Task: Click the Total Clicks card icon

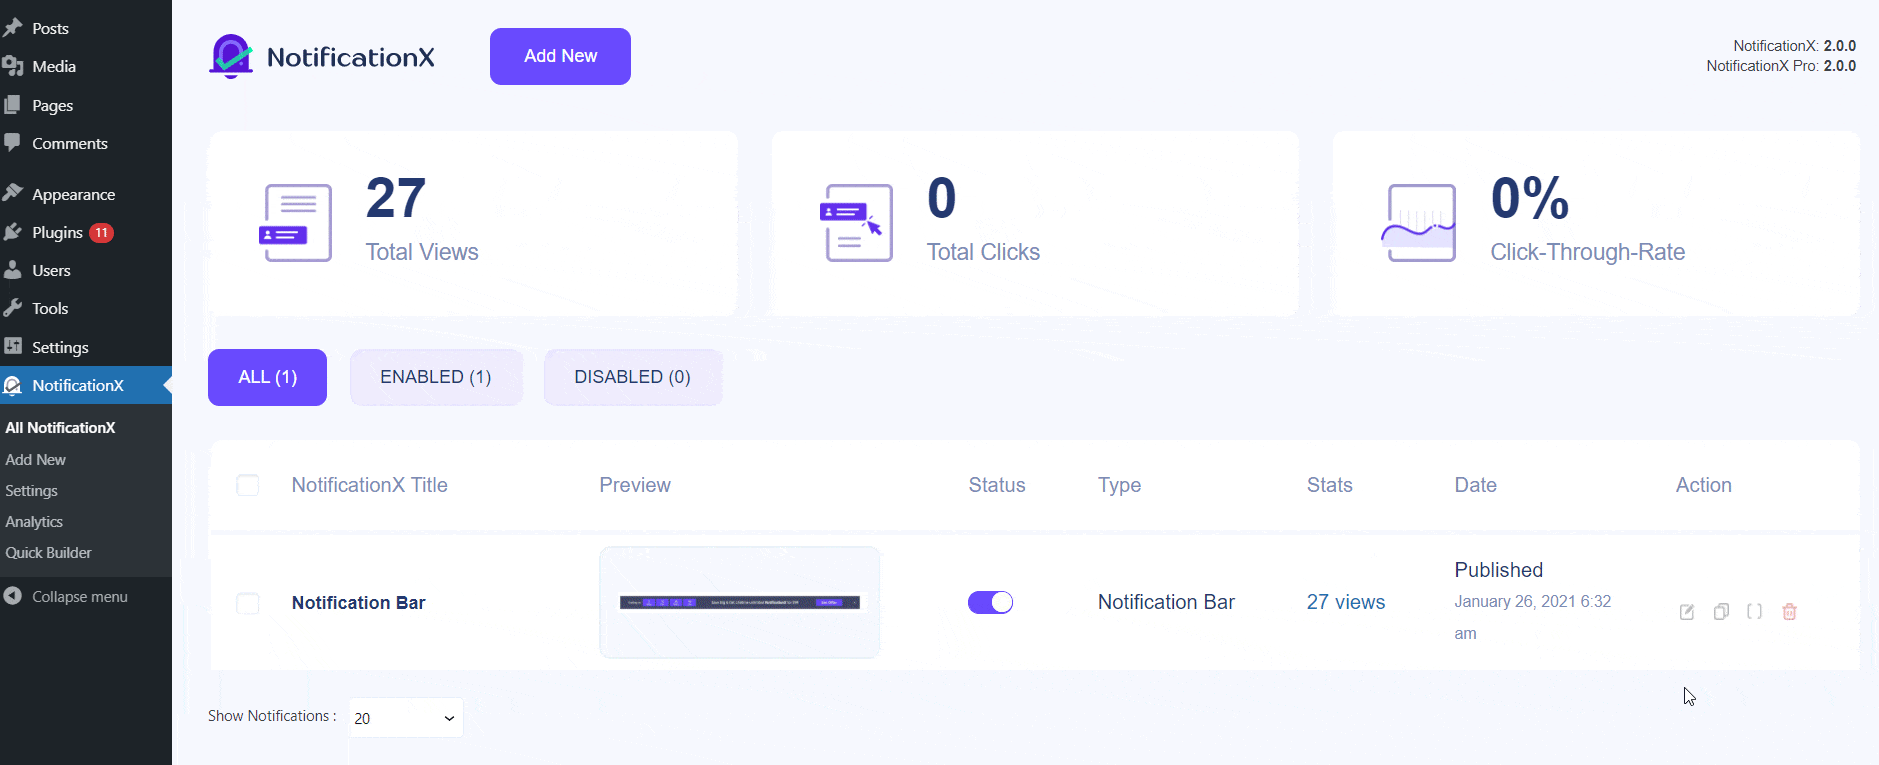Action: pos(856,223)
